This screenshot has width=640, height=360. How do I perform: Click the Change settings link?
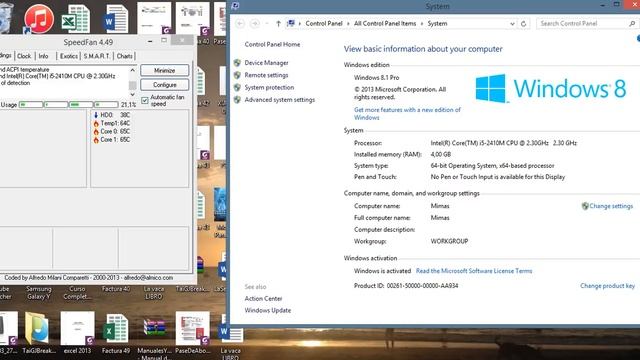tap(611, 206)
